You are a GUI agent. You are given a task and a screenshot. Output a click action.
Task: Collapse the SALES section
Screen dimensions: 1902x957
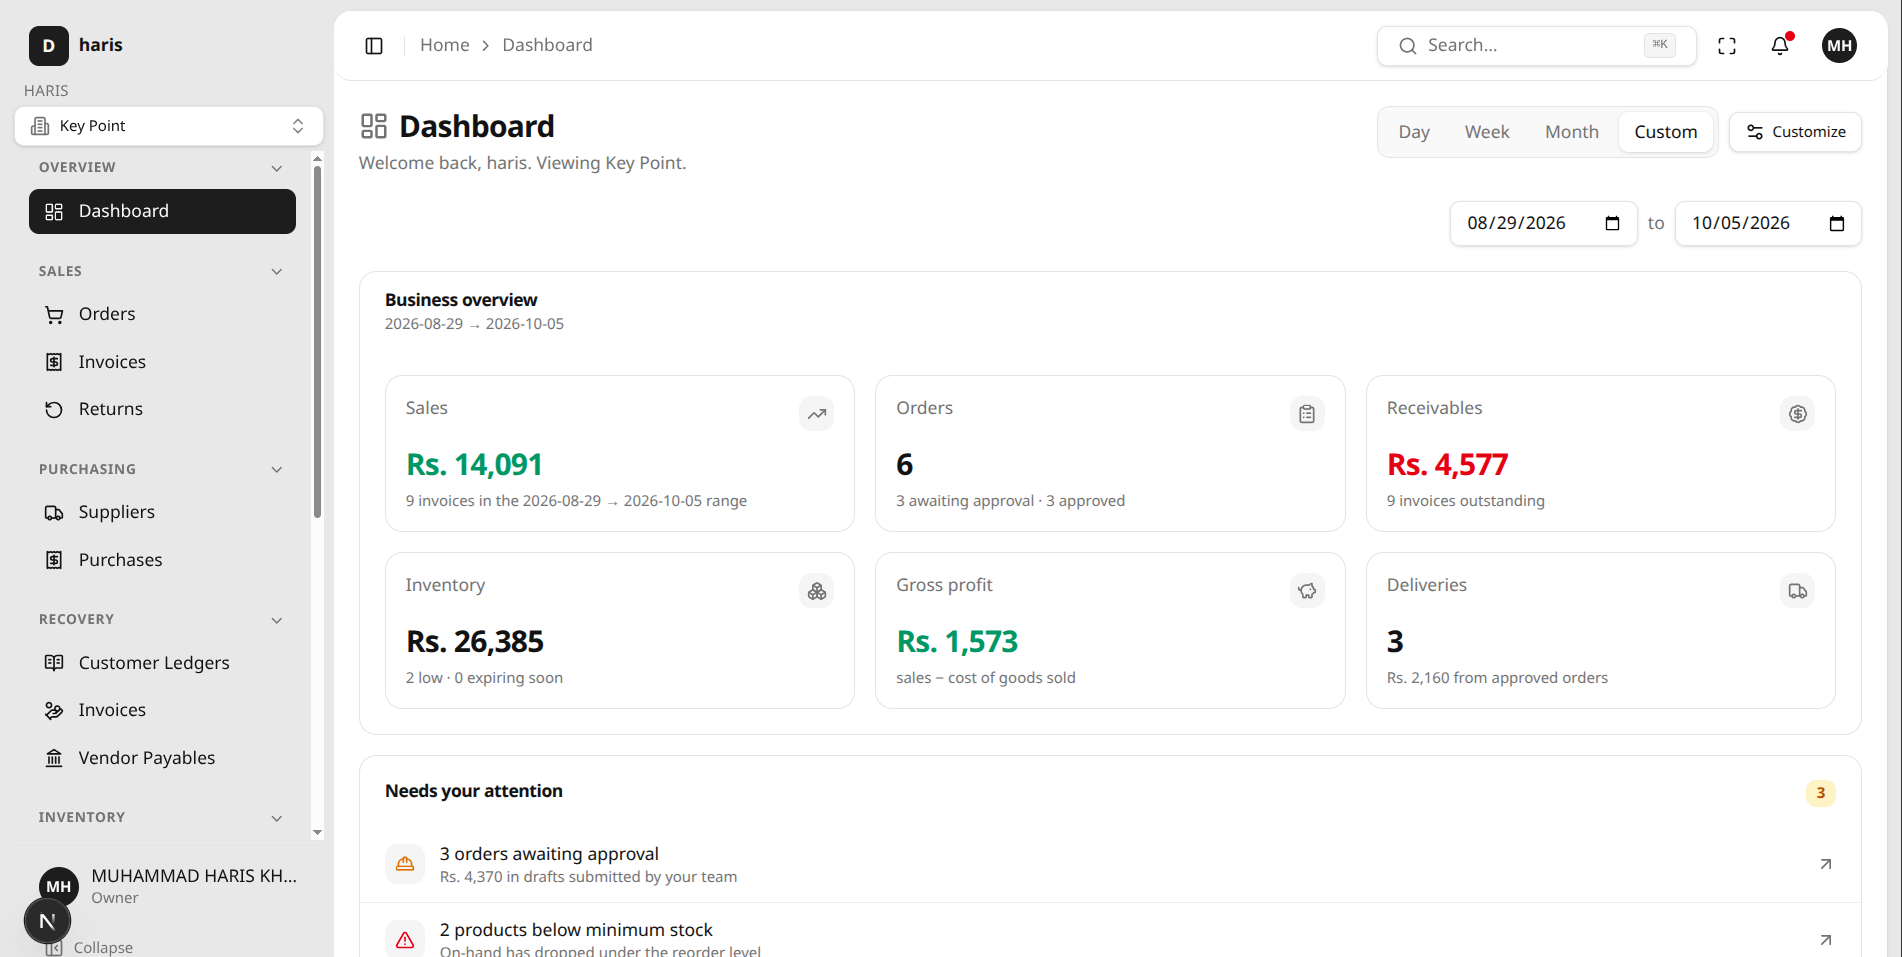[x=277, y=272]
